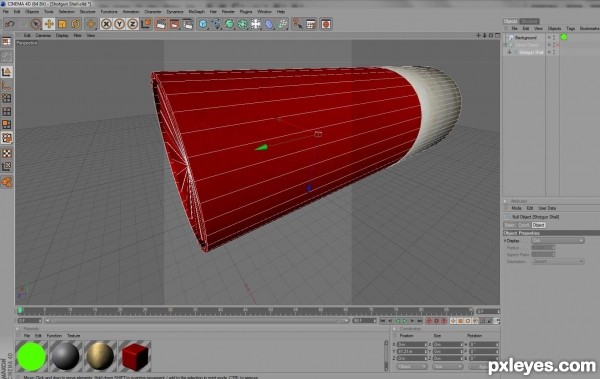600x379 pixels.
Task: Click the green material swatch
Action: [32, 356]
